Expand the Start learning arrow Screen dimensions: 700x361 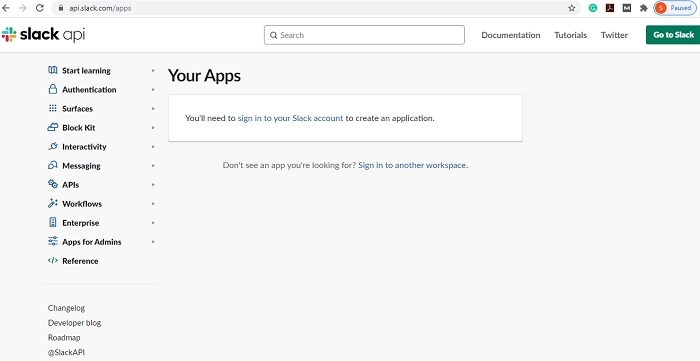[x=153, y=71]
